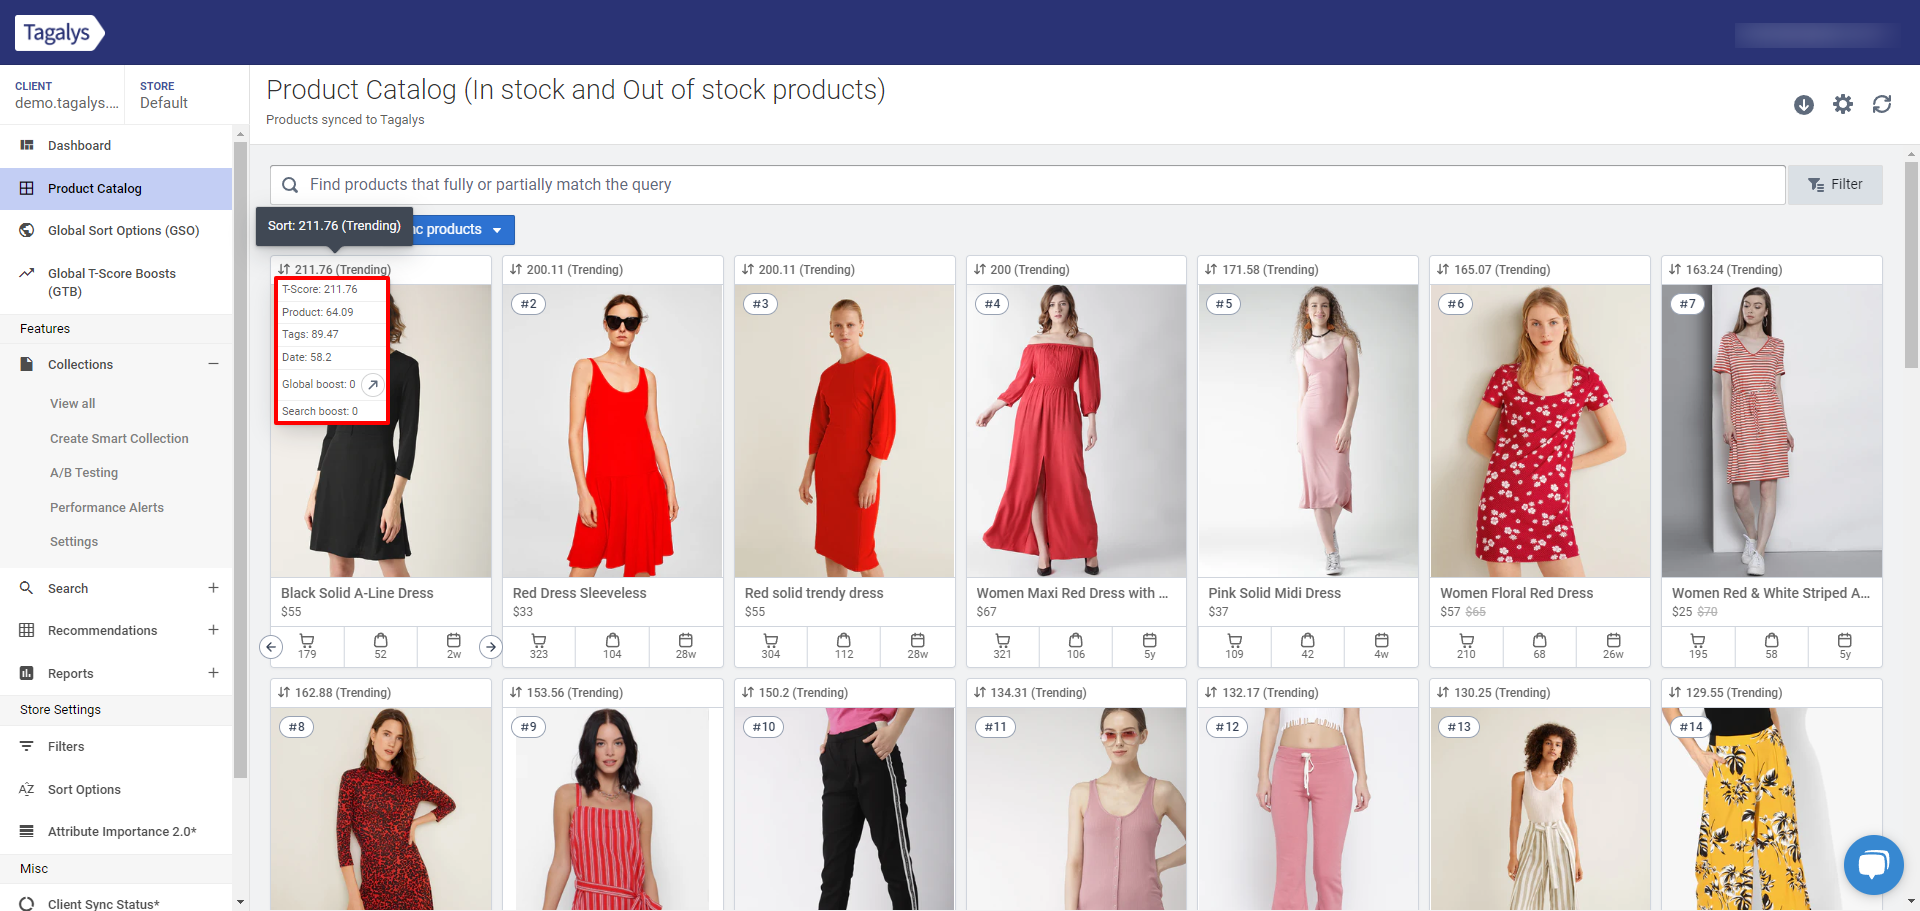The width and height of the screenshot is (1920, 911).
Task: Open Performance Alerts
Action: click(107, 508)
